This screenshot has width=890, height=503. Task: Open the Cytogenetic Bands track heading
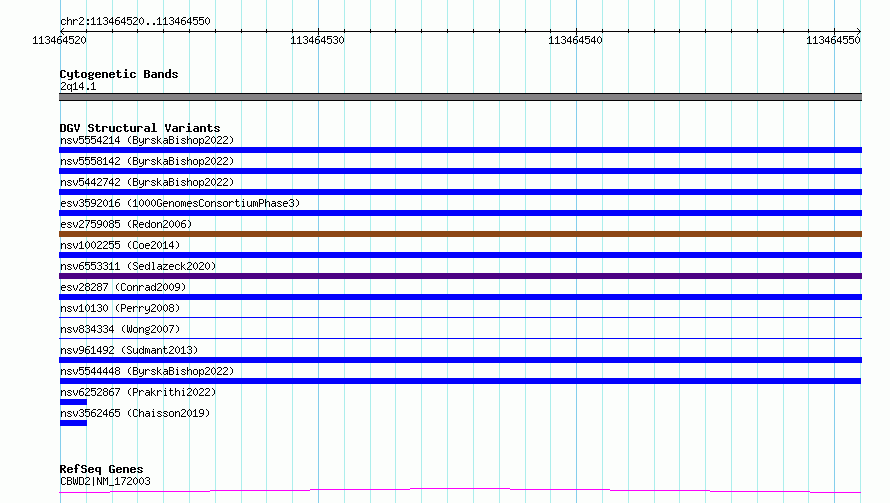(x=119, y=74)
